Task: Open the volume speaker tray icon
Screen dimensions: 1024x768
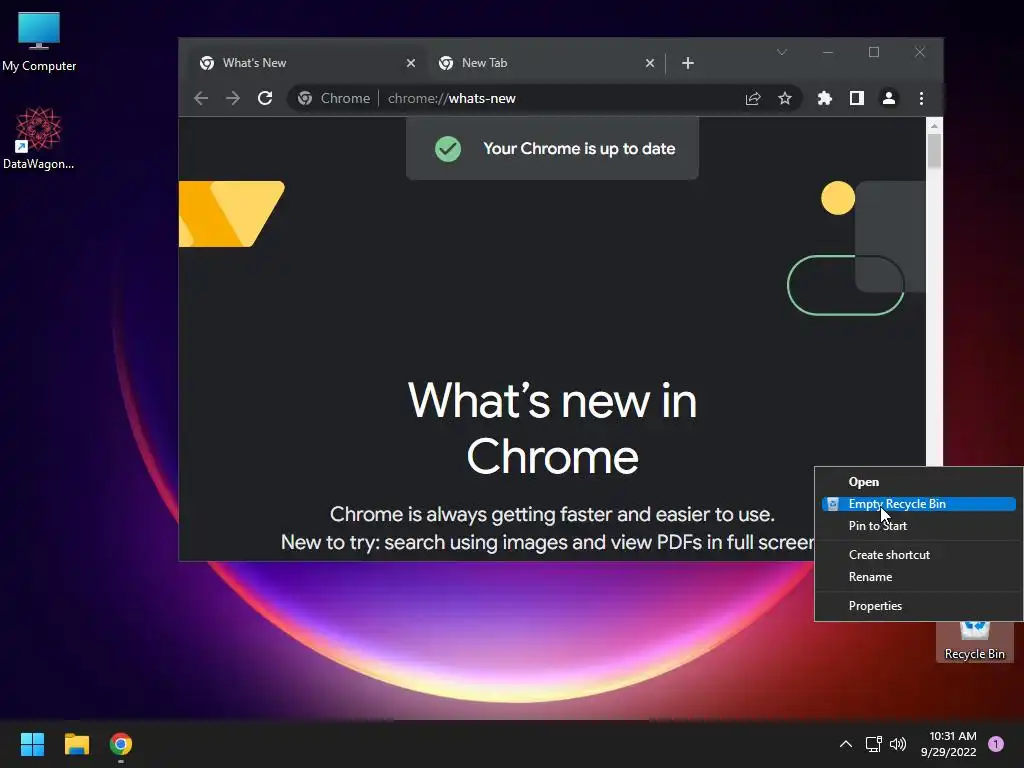Action: point(898,744)
